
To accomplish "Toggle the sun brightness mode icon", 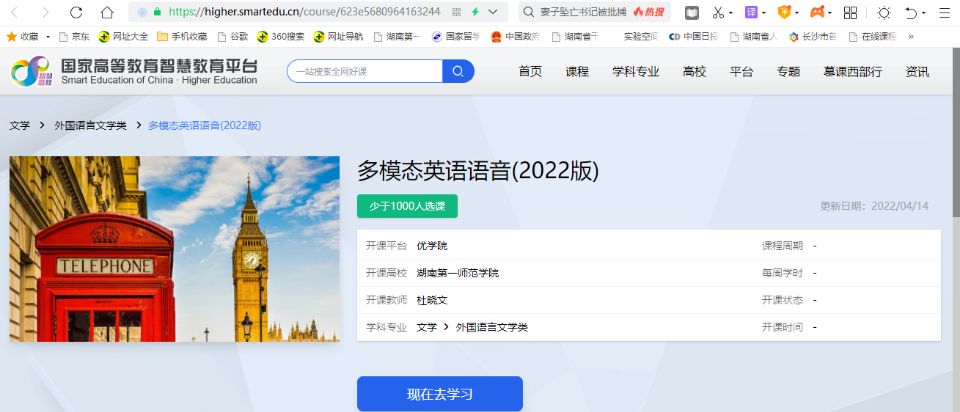I will (x=883, y=12).
